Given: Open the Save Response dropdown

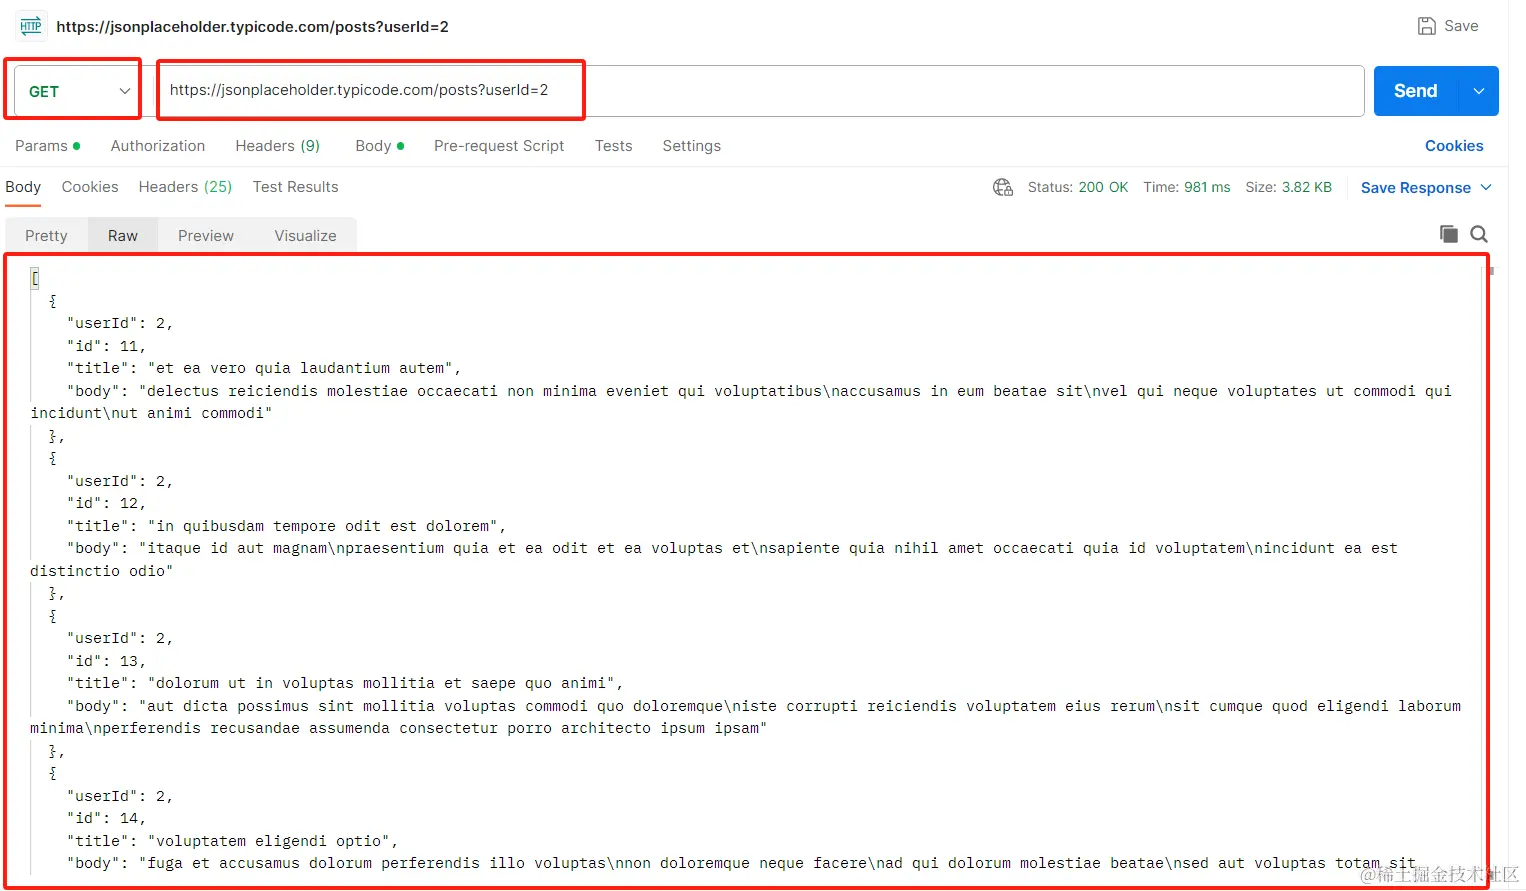Looking at the screenshot, I should [1426, 188].
